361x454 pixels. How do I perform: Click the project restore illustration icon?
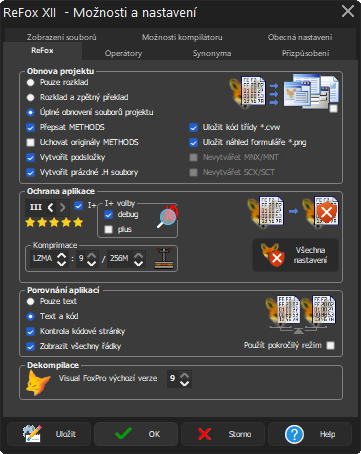pyautogui.click(x=284, y=92)
